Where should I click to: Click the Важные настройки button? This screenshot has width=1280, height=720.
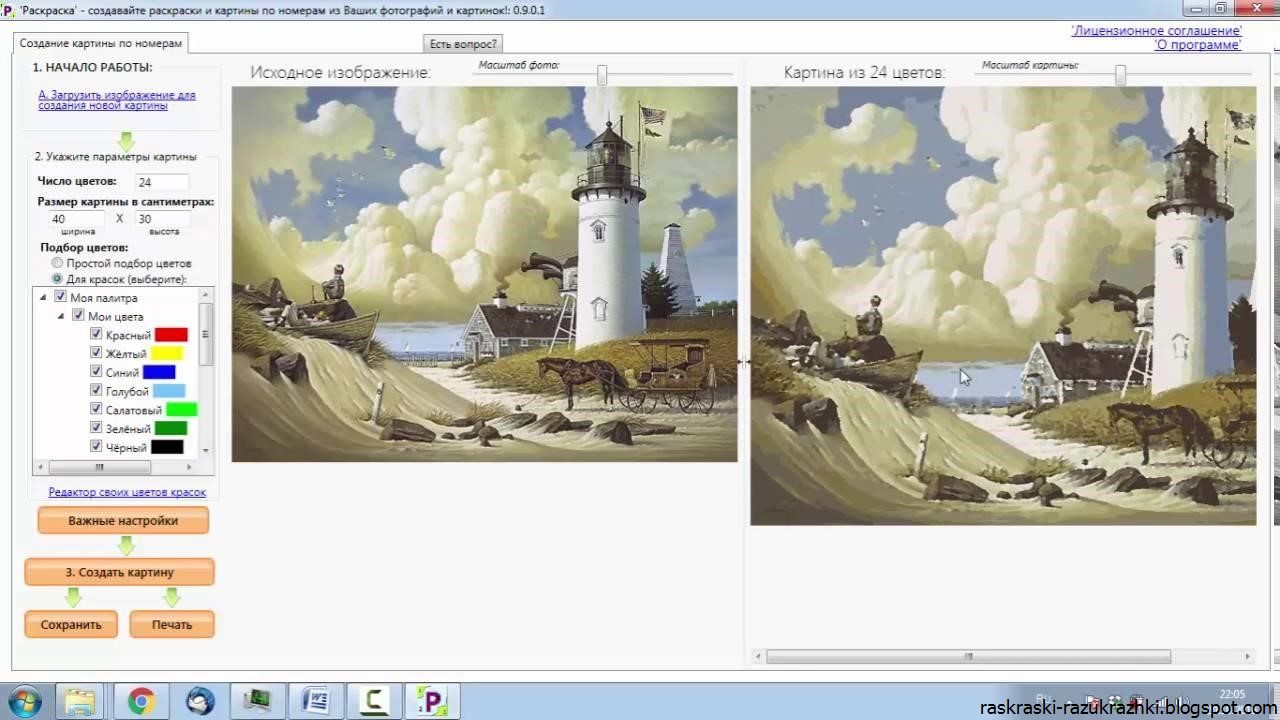point(123,521)
